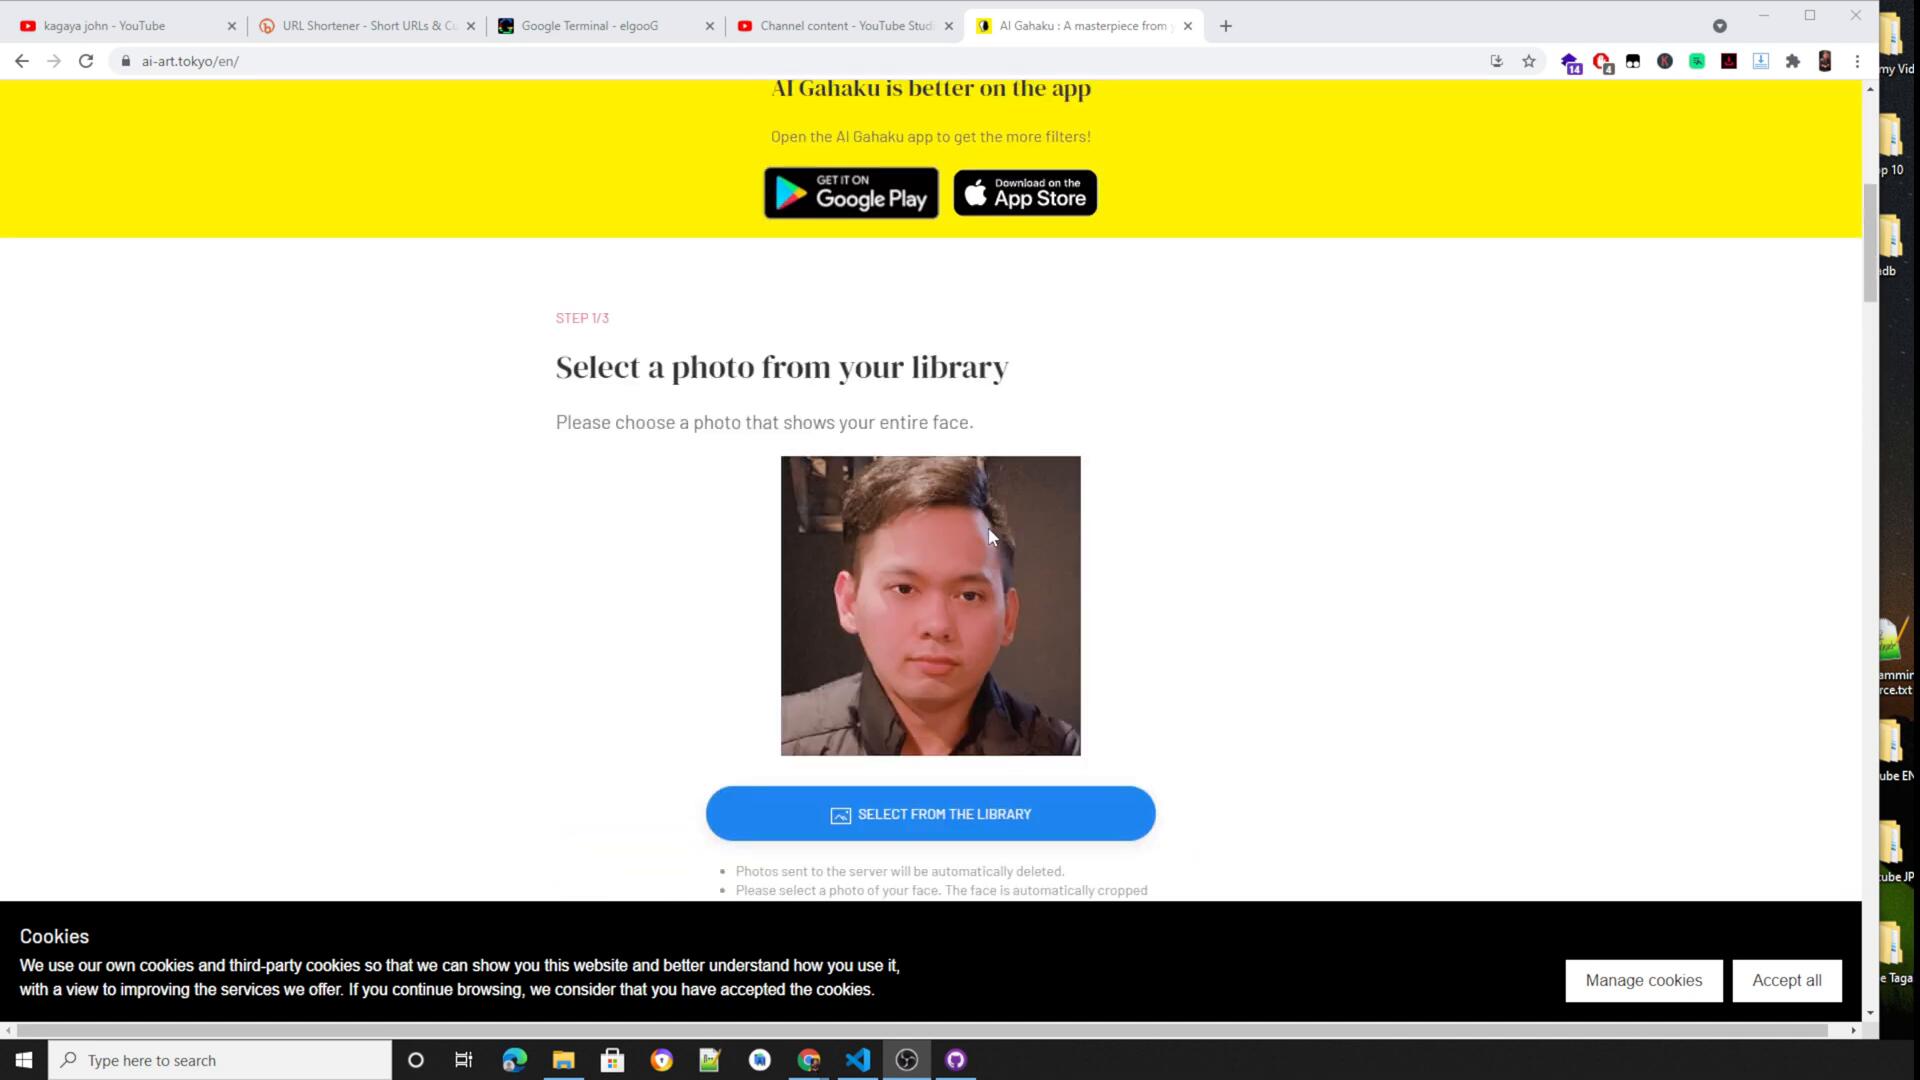
Task: Click Manage cookies button
Action: pyautogui.click(x=1643, y=980)
